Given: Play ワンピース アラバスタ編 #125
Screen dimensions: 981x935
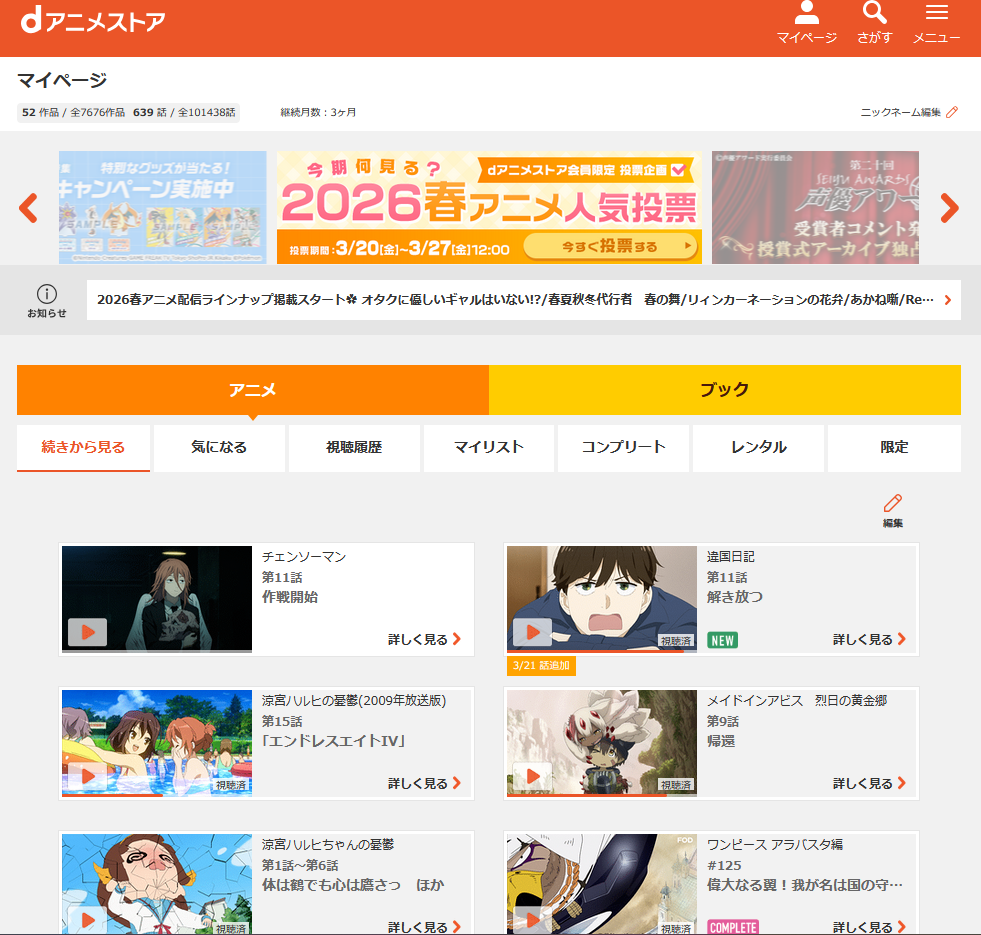Looking at the screenshot, I should tap(532, 919).
